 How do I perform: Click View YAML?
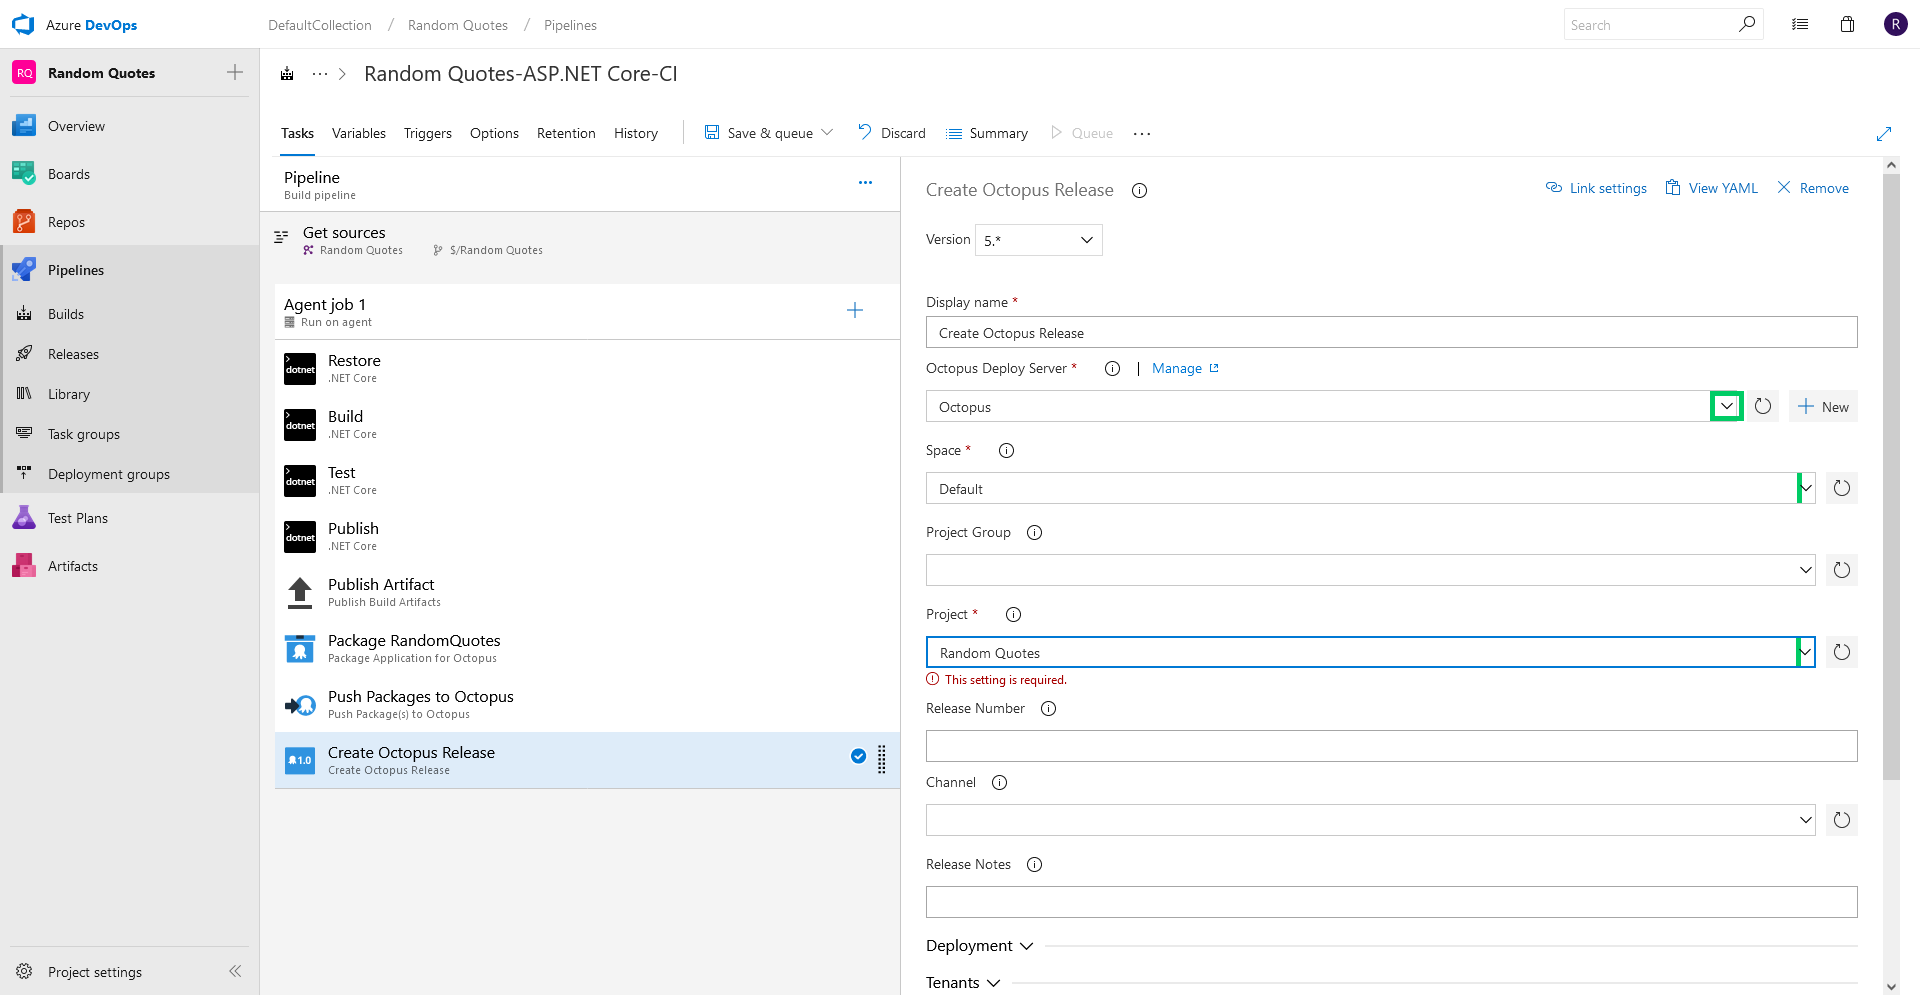1711,188
